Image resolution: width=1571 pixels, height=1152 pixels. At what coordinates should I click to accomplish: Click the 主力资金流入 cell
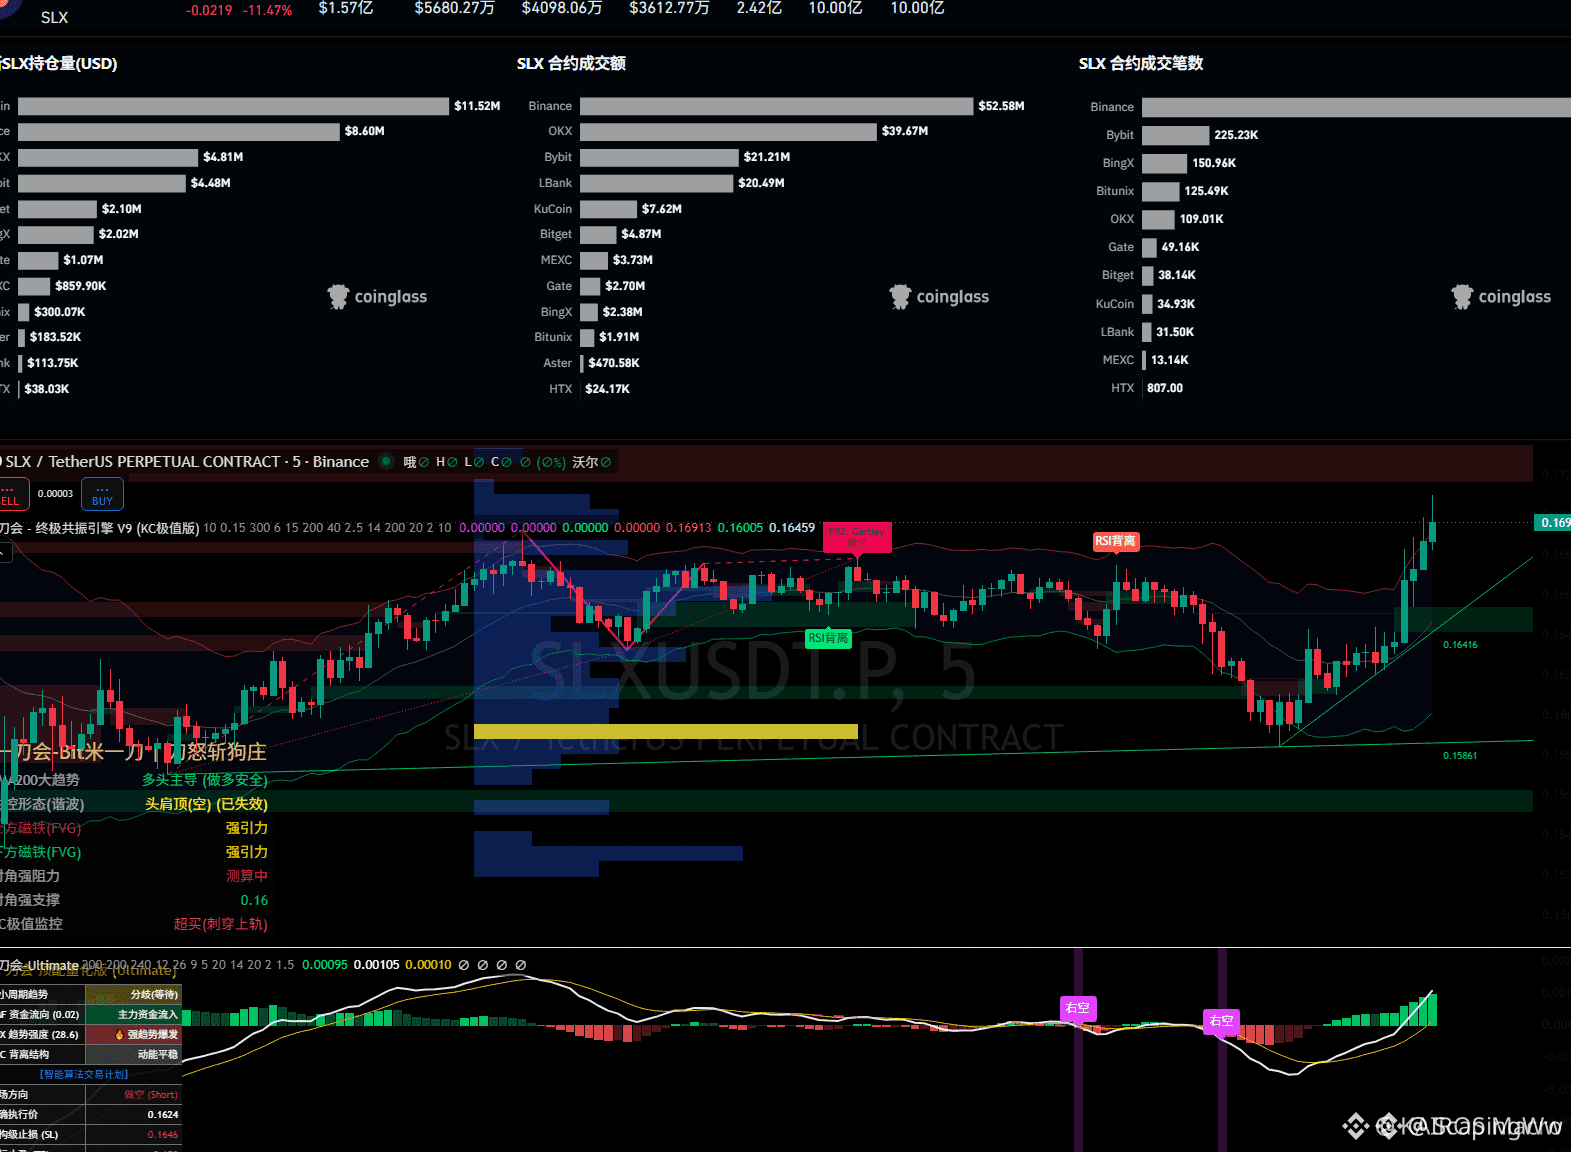(x=134, y=1015)
